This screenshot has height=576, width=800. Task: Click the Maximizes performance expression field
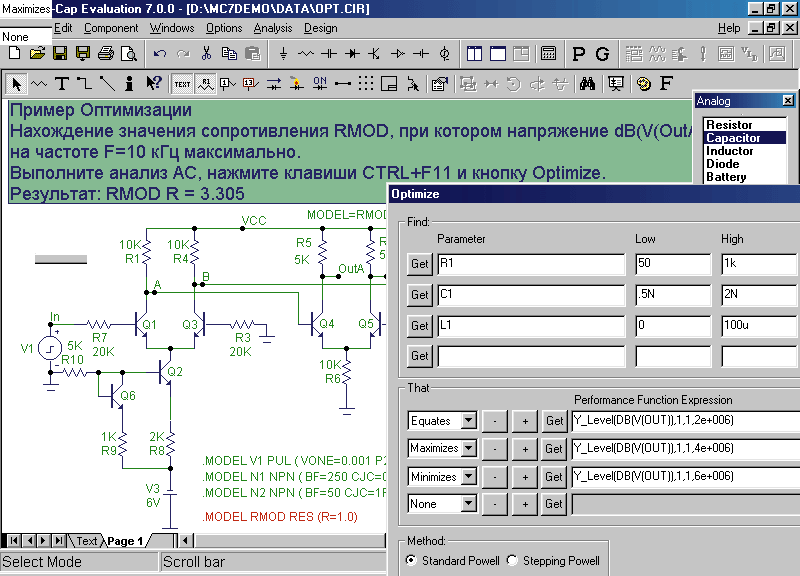[685, 448]
